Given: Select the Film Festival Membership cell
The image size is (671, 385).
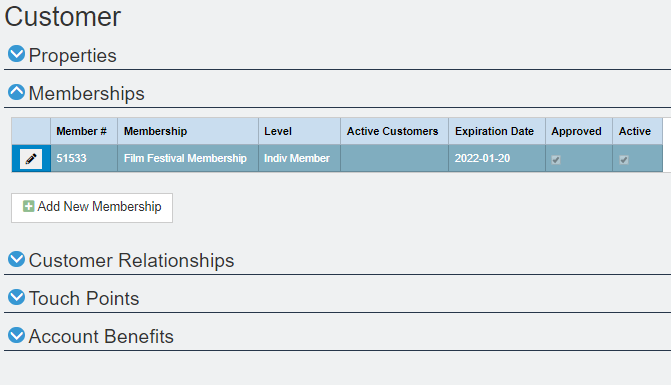Looking at the screenshot, I should pos(188,158).
